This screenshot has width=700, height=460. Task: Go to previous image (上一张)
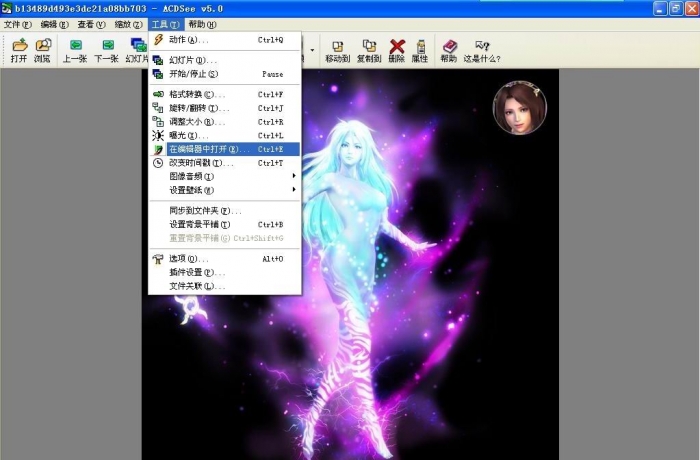[x=75, y=50]
